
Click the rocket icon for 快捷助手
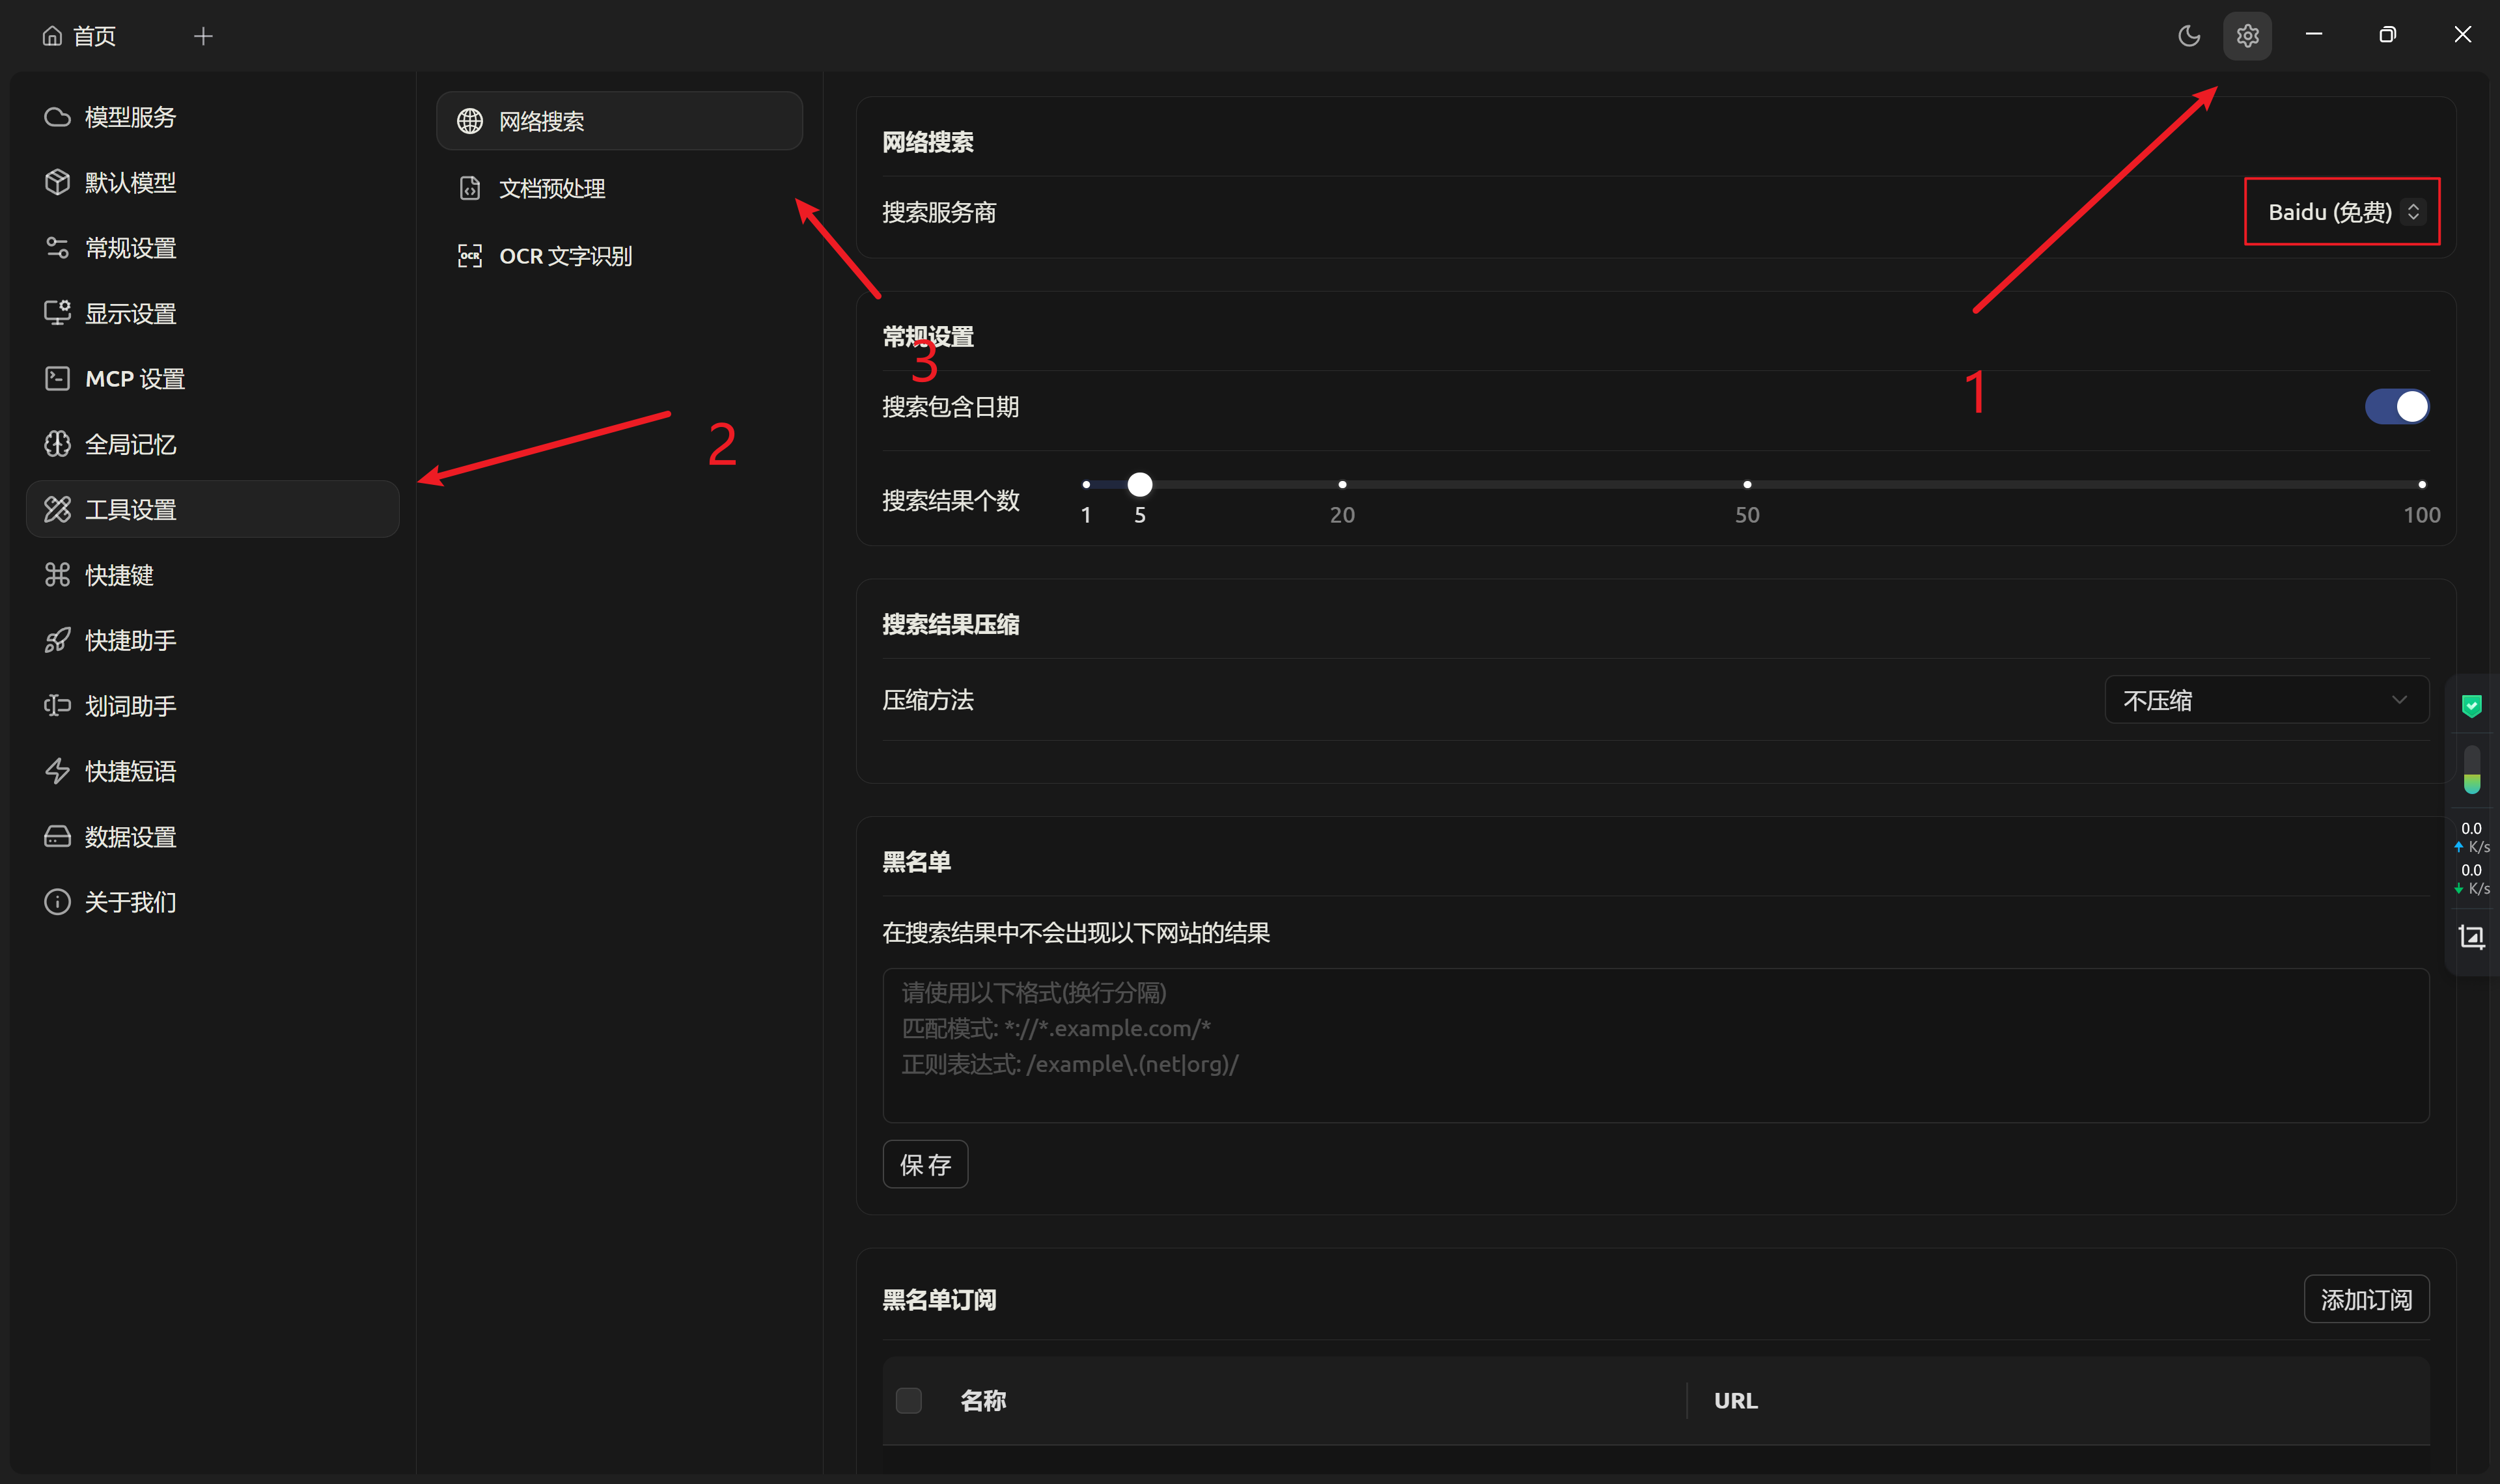(57, 640)
